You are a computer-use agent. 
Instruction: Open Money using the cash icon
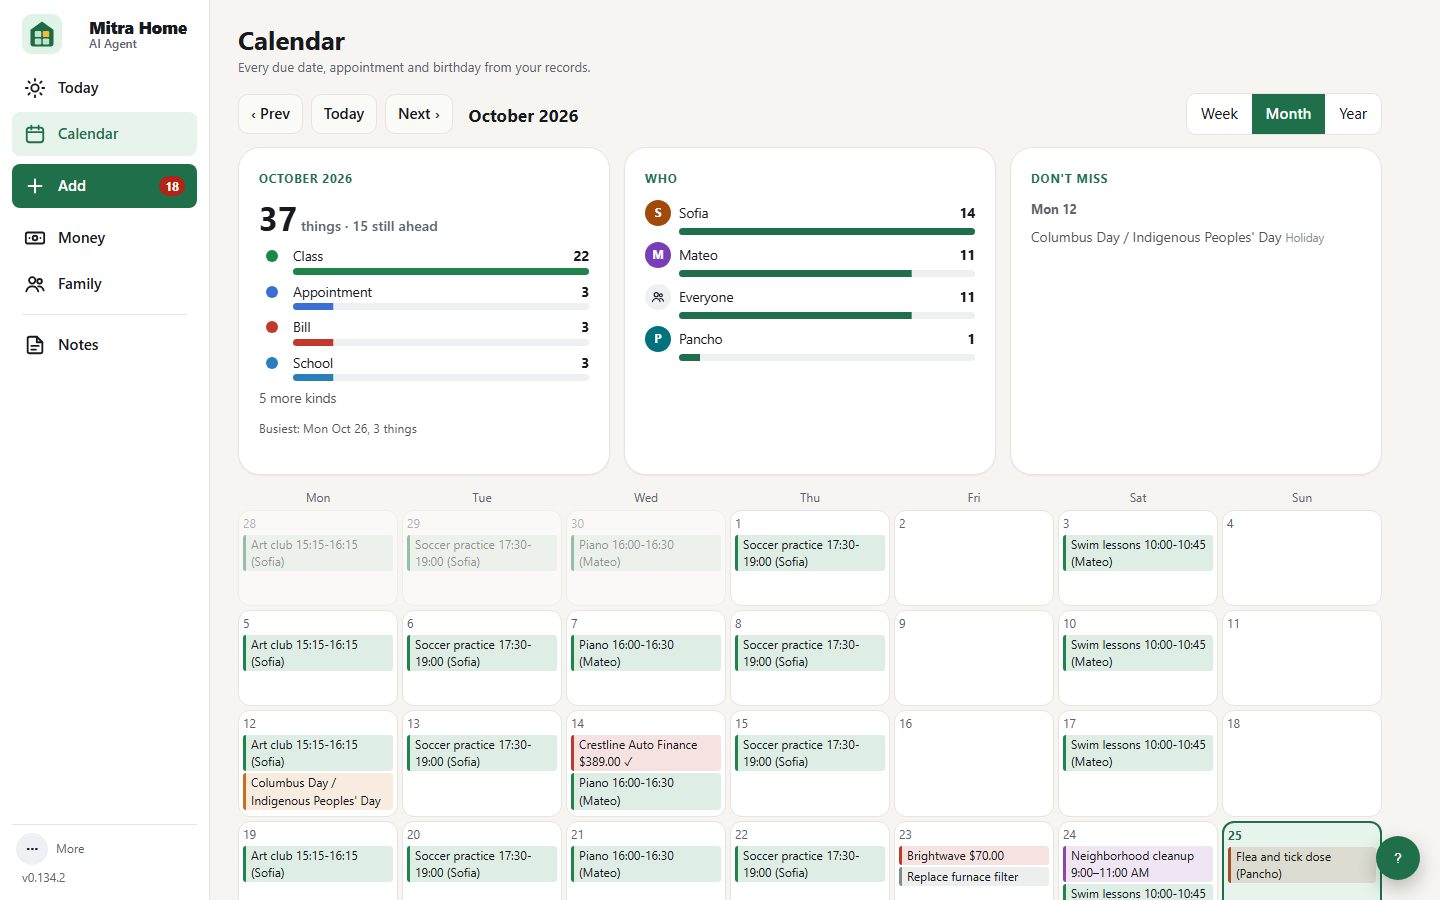tap(35, 238)
